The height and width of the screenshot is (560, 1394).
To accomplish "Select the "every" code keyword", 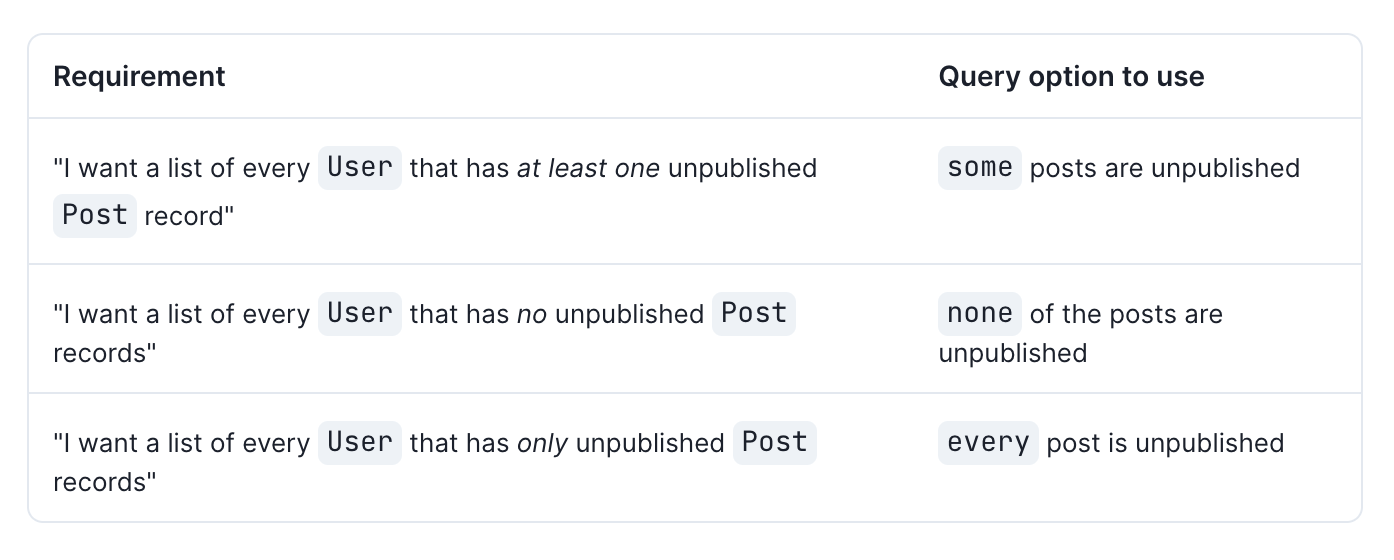I will click(988, 442).
